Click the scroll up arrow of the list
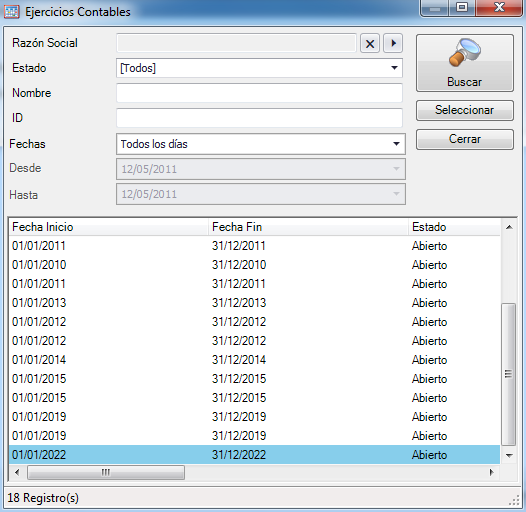 (x=509, y=227)
